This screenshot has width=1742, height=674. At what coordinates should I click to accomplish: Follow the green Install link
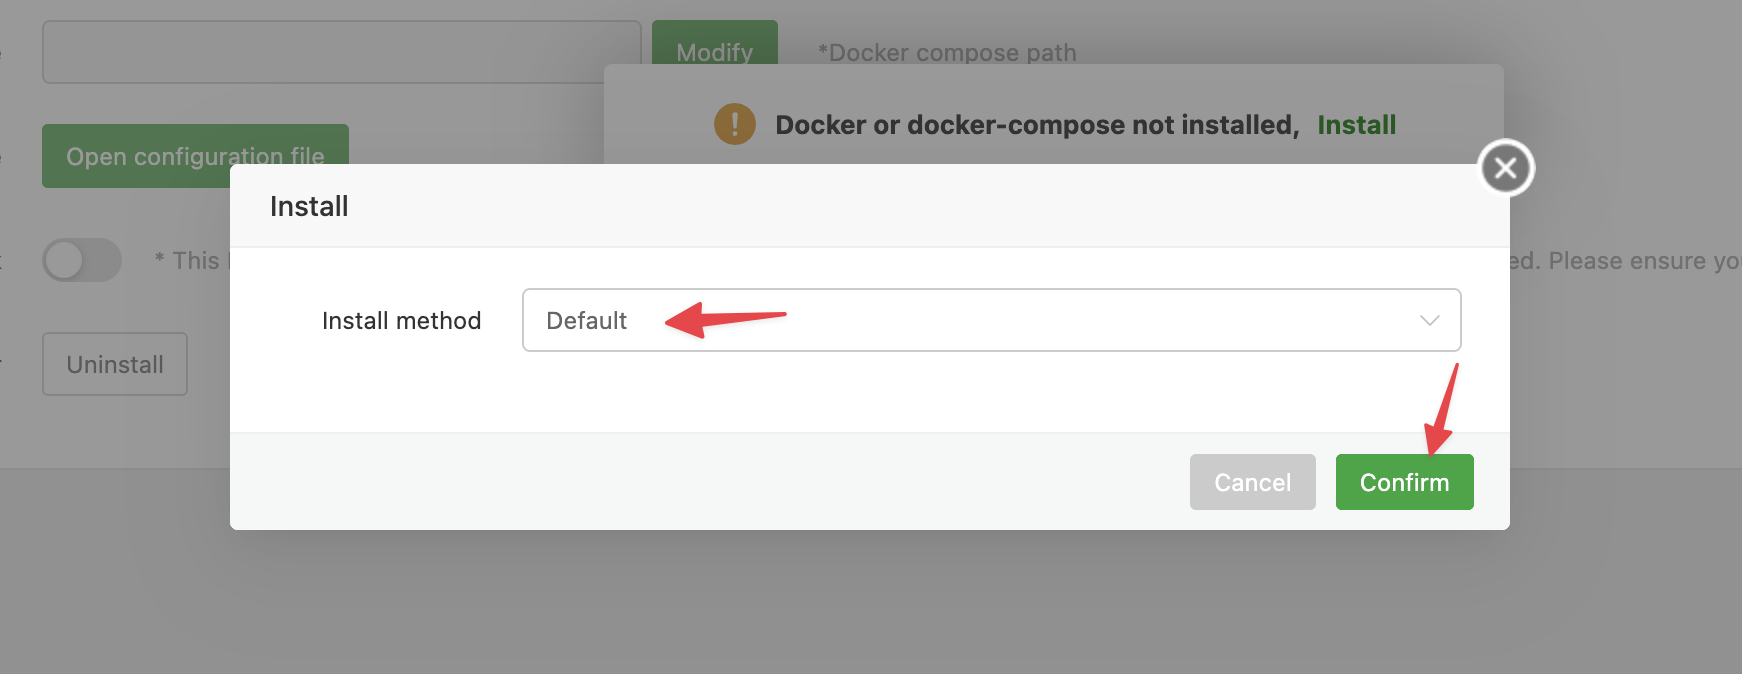[1356, 125]
